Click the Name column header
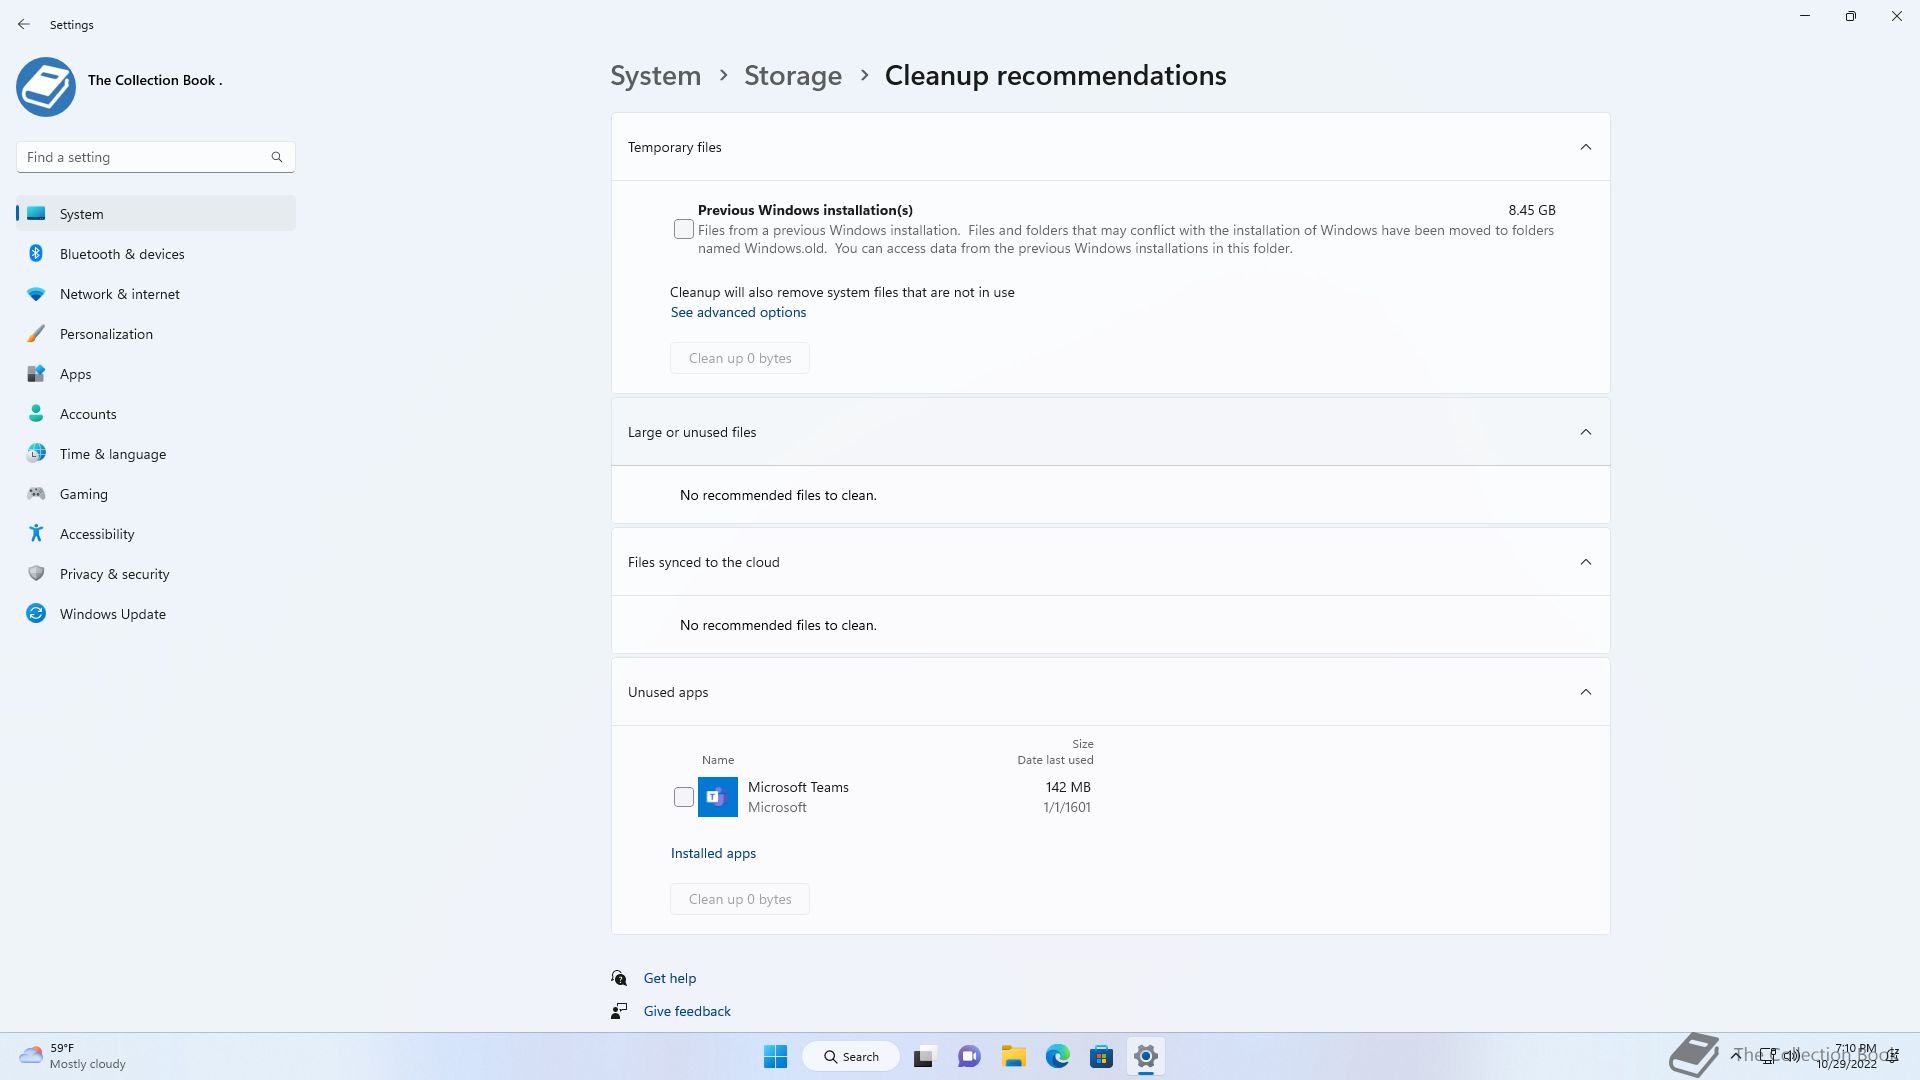This screenshot has height=1080, width=1920. point(718,760)
